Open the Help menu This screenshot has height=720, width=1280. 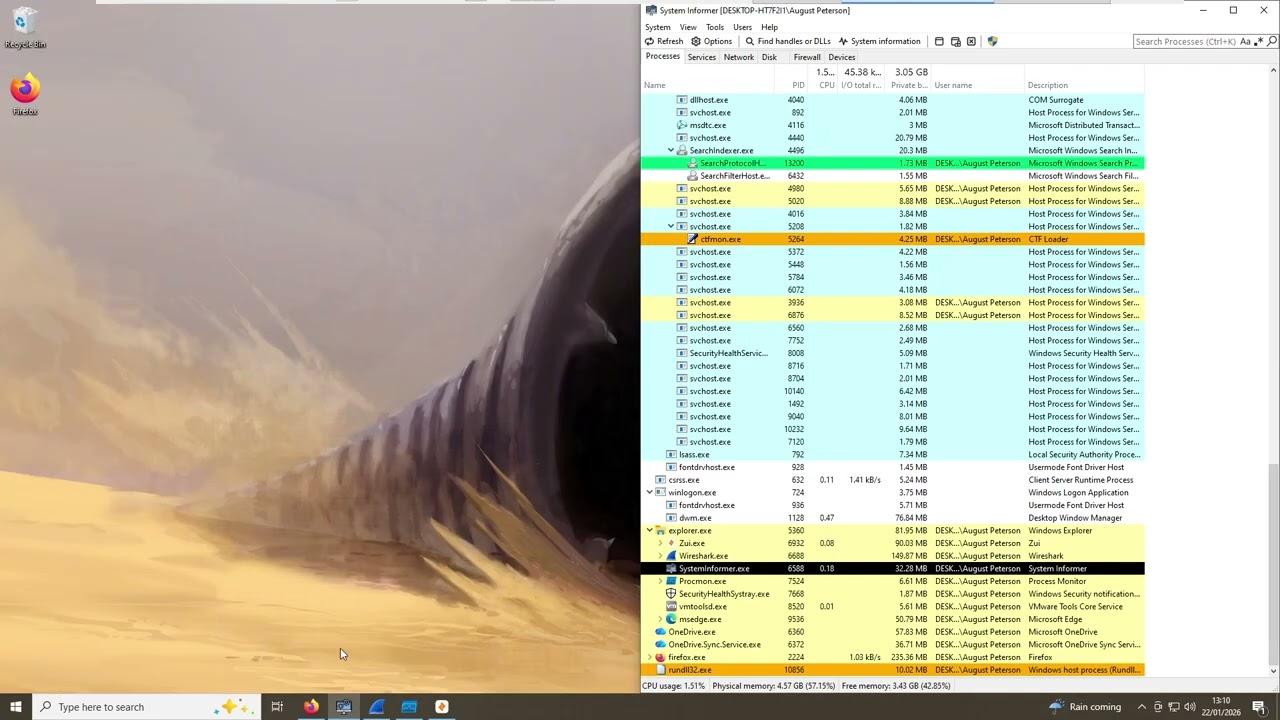769,27
